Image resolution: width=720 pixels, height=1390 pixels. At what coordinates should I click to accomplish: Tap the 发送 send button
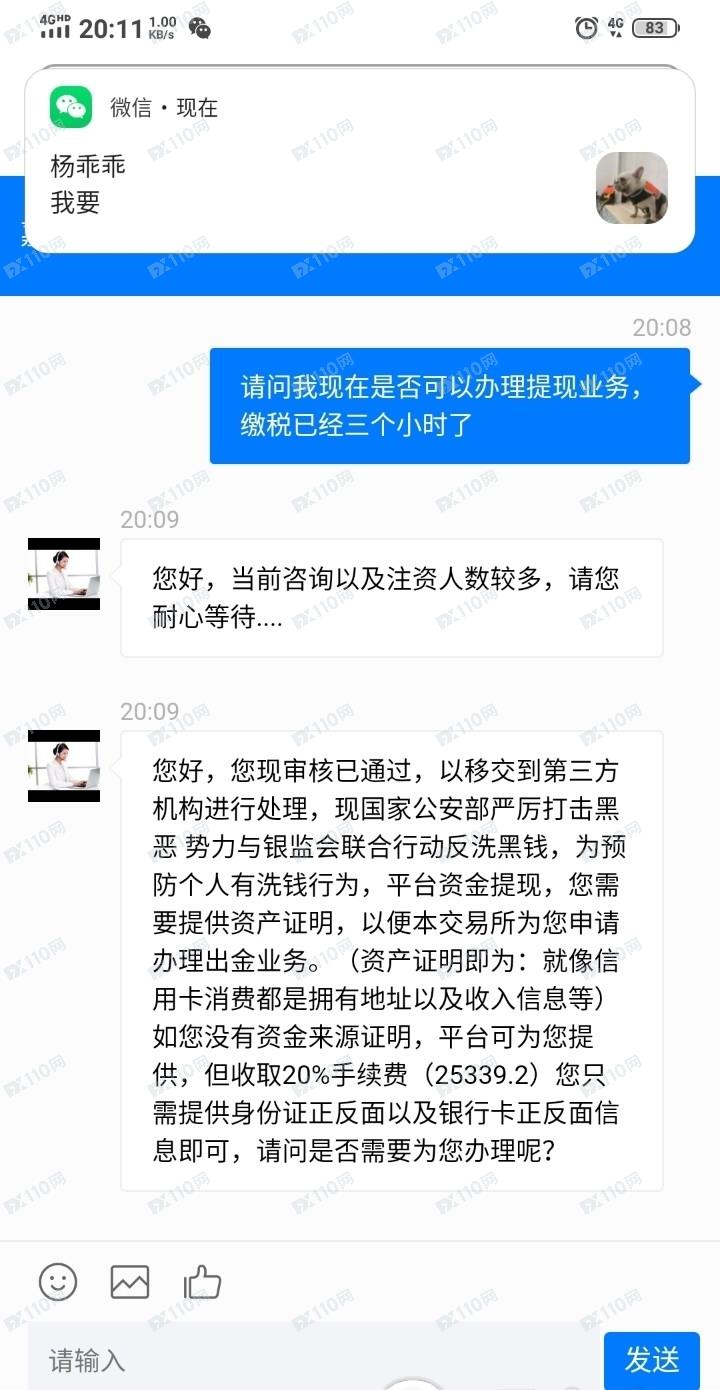(652, 1360)
